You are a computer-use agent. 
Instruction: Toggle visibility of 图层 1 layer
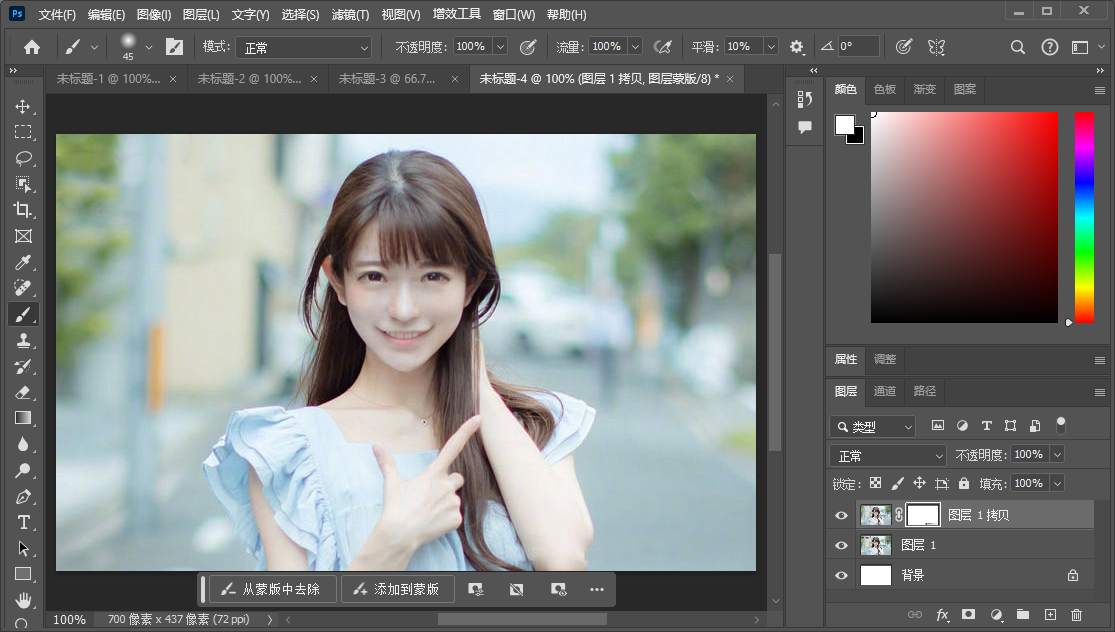pyautogui.click(x=841, y=545)
